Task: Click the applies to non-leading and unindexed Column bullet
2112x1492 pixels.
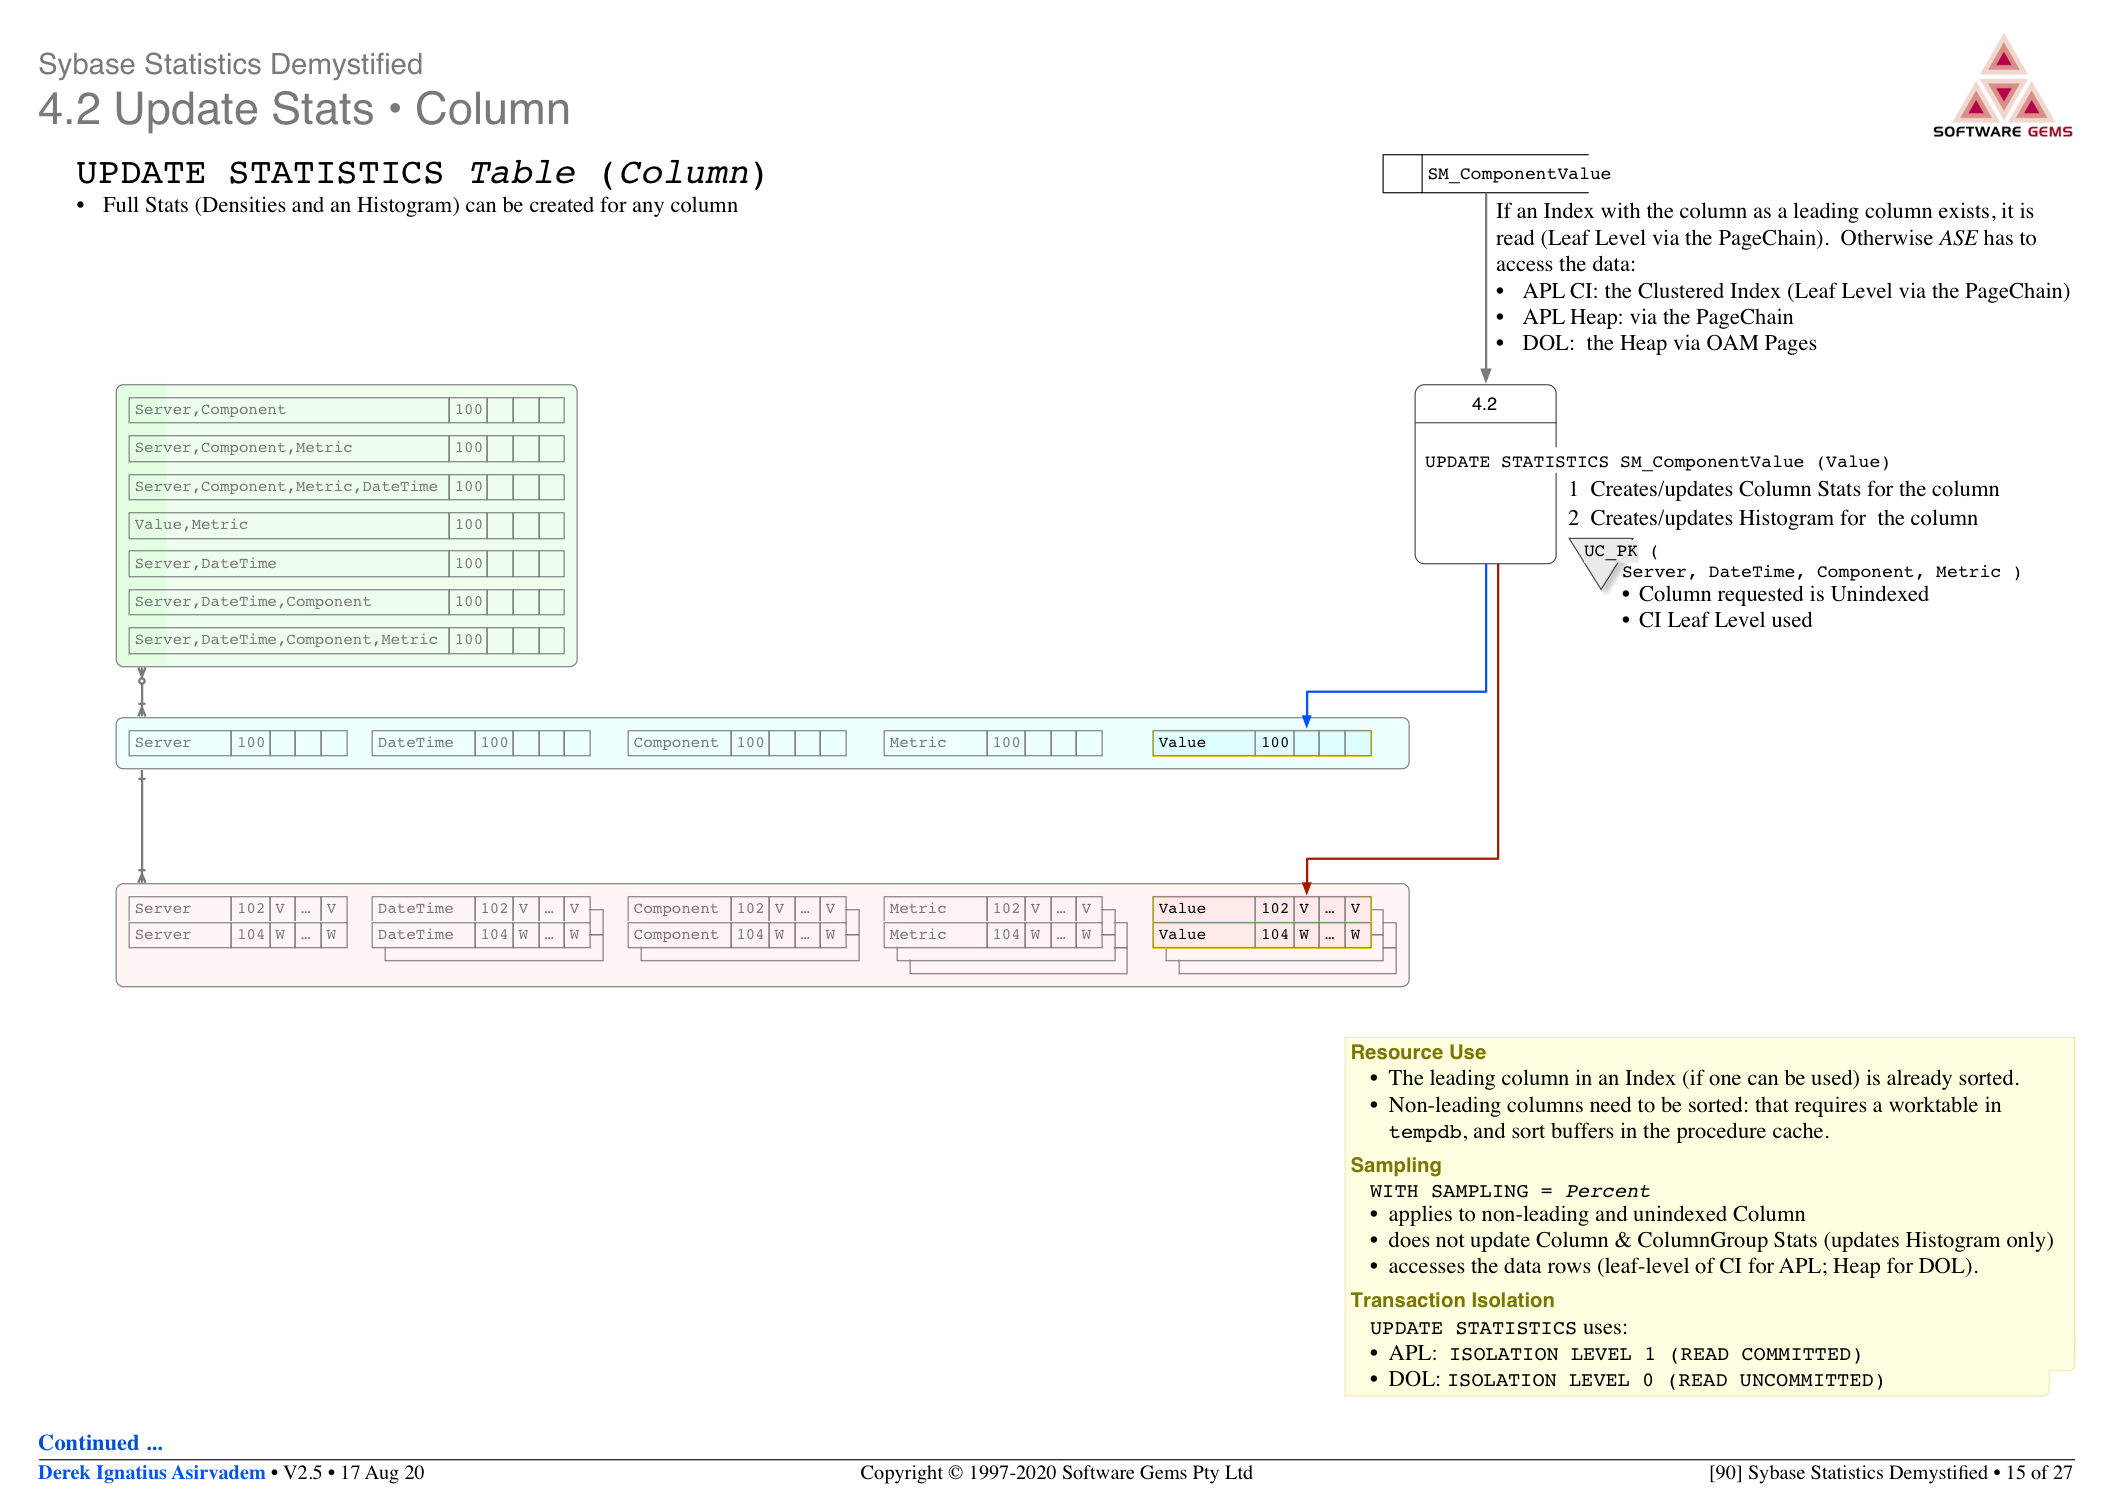Action: (1588, 1214)
